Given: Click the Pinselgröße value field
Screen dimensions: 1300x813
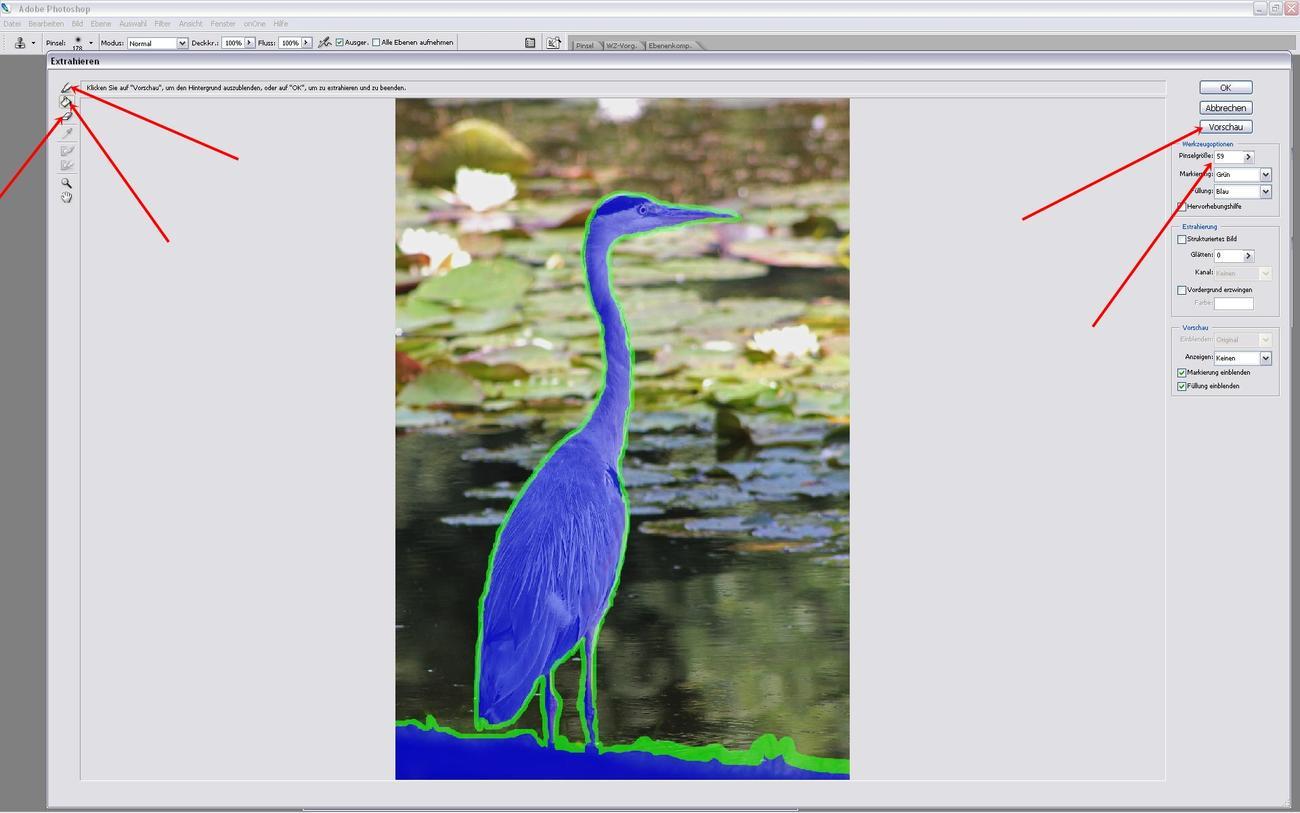Looking at the screenshot, I should click(x=1228, y=157).
